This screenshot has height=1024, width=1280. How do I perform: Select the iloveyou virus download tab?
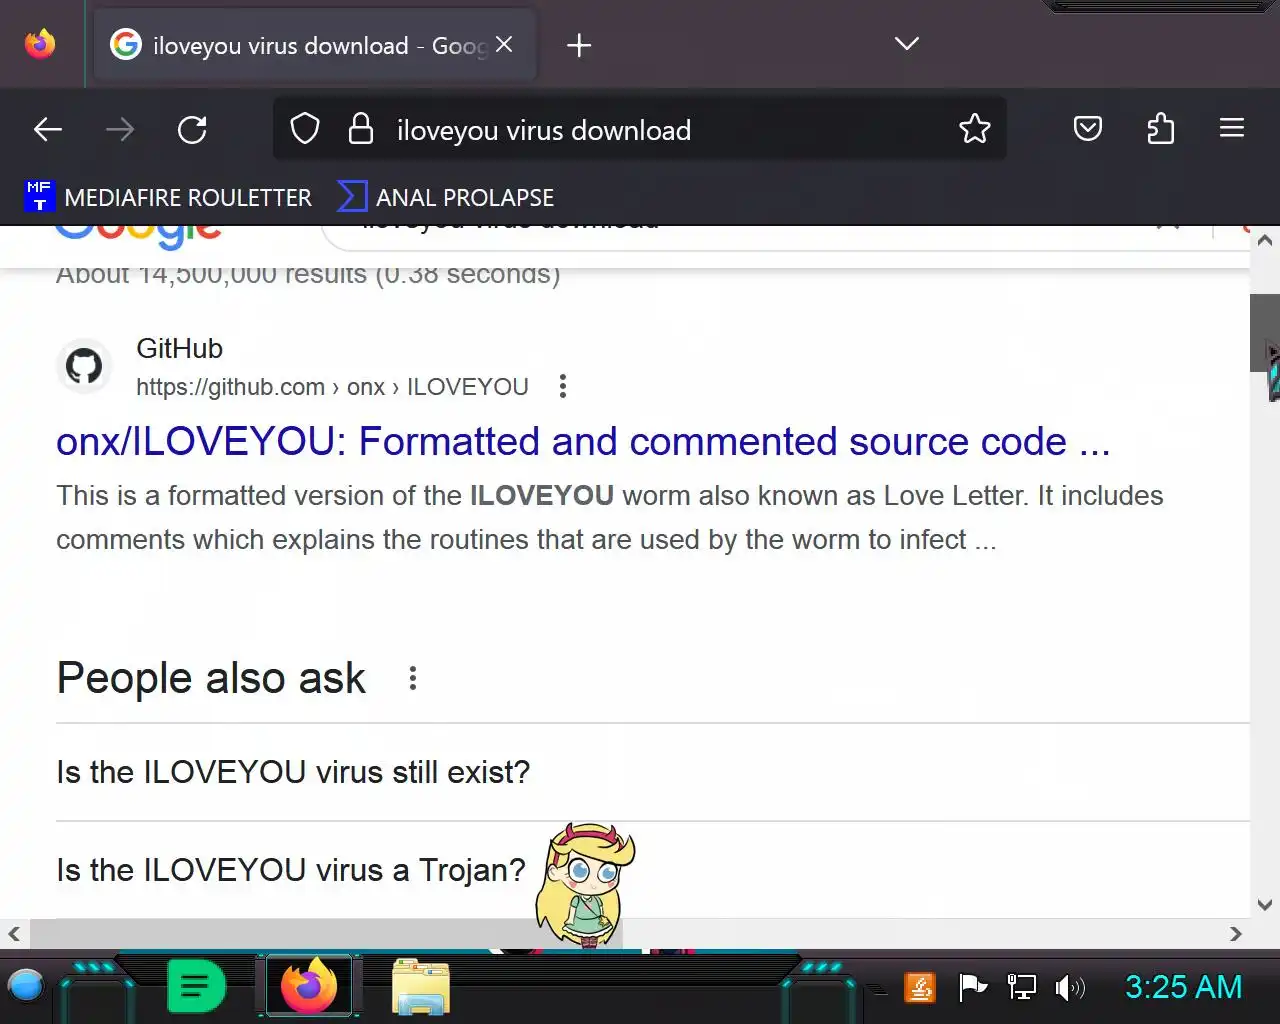coord(314,45)
